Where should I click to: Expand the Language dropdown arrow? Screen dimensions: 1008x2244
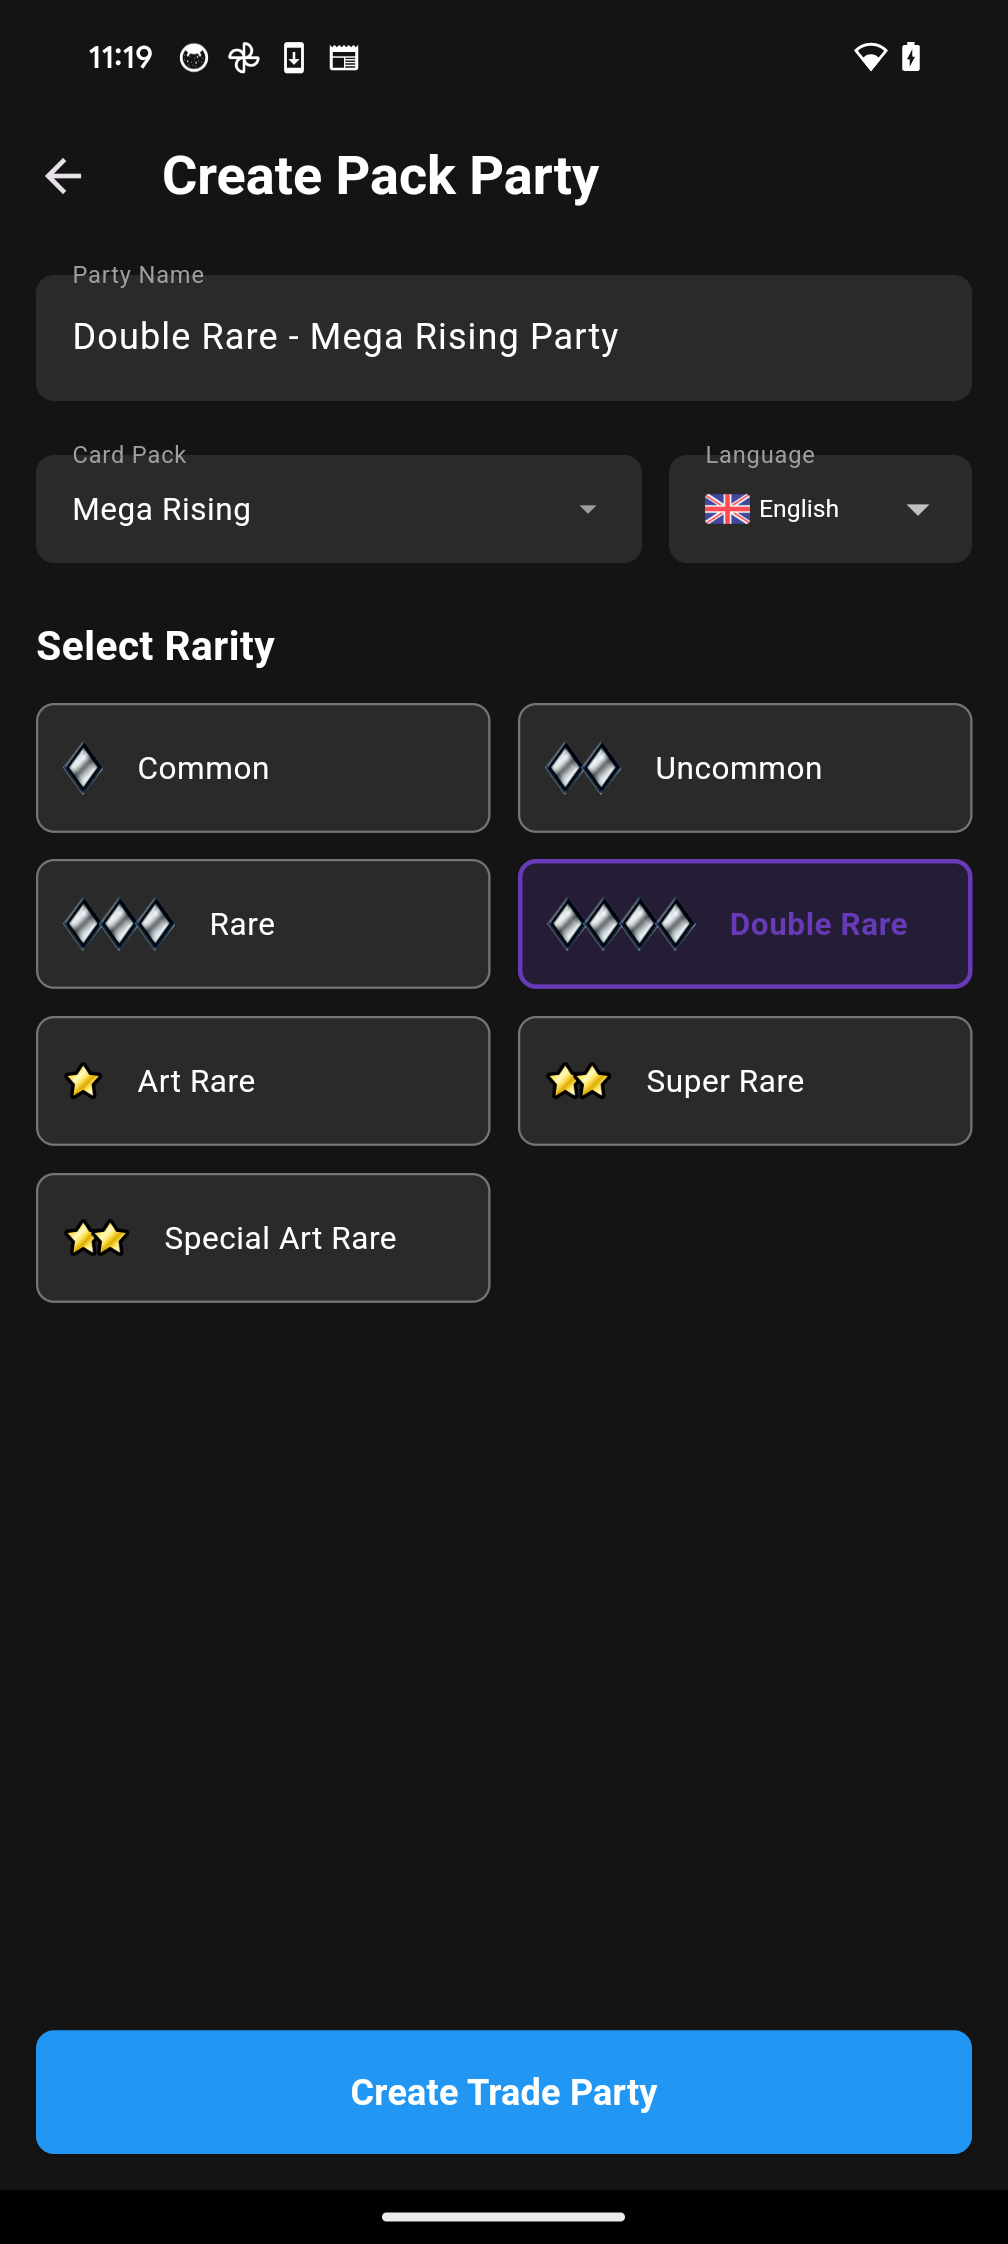click(917, 509)
